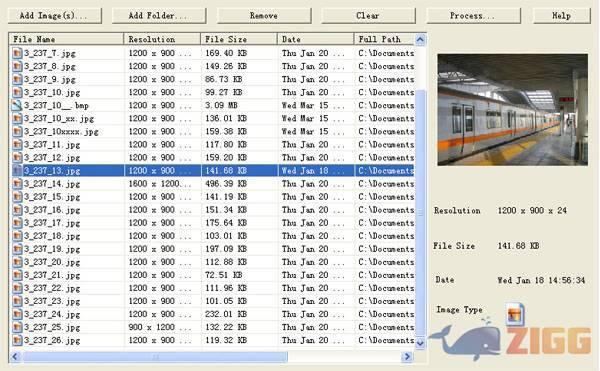Screen dimensions: 600x371
Task: Click the file icon of 3_237_14.jpg
Action: pos(17,183)
